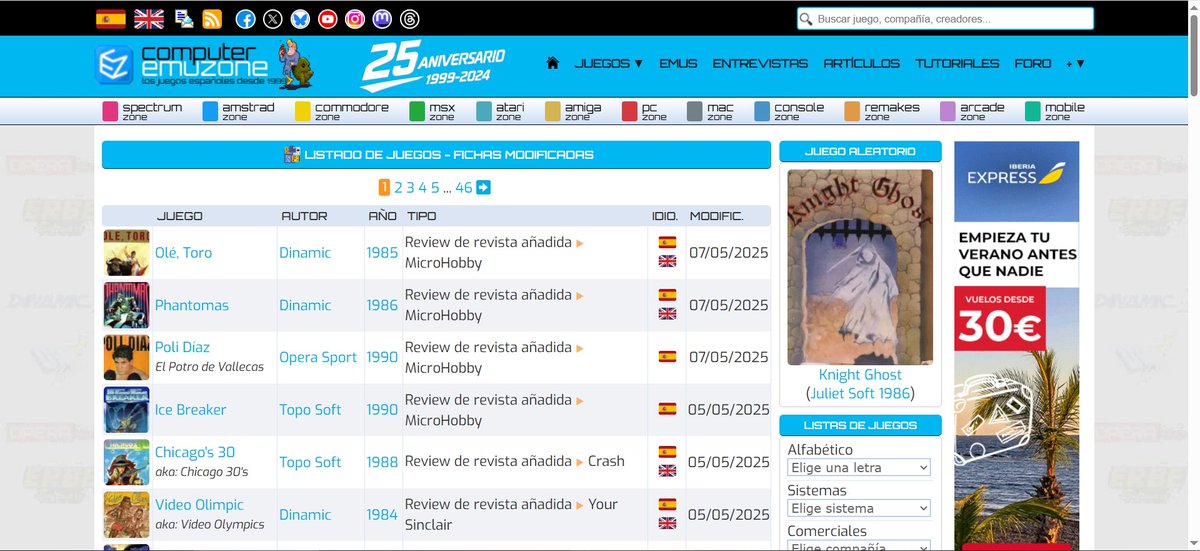
Task: Open the Commodore zone
Action: 342,111
